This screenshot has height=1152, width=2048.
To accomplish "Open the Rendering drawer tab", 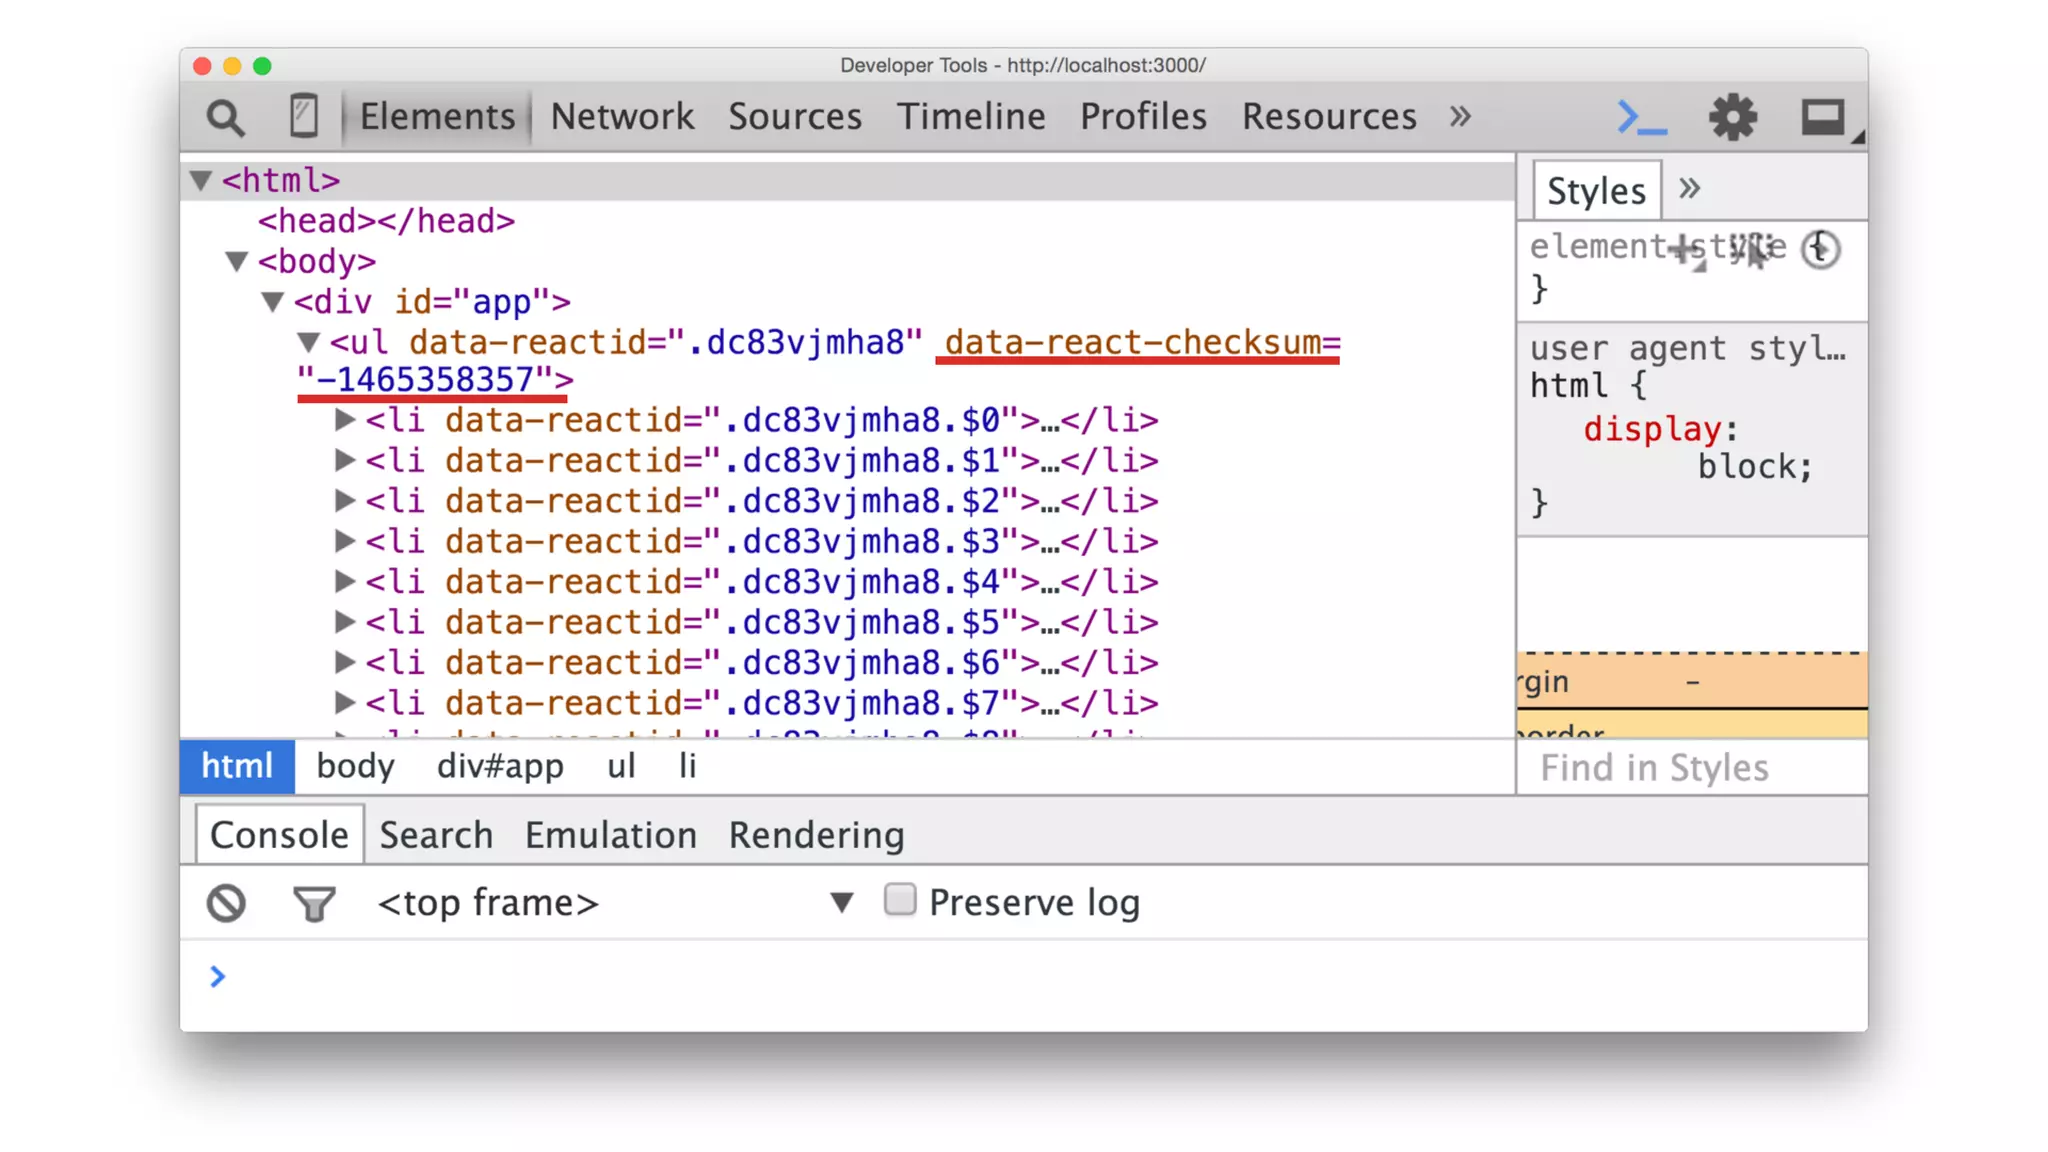I will 816,835.
